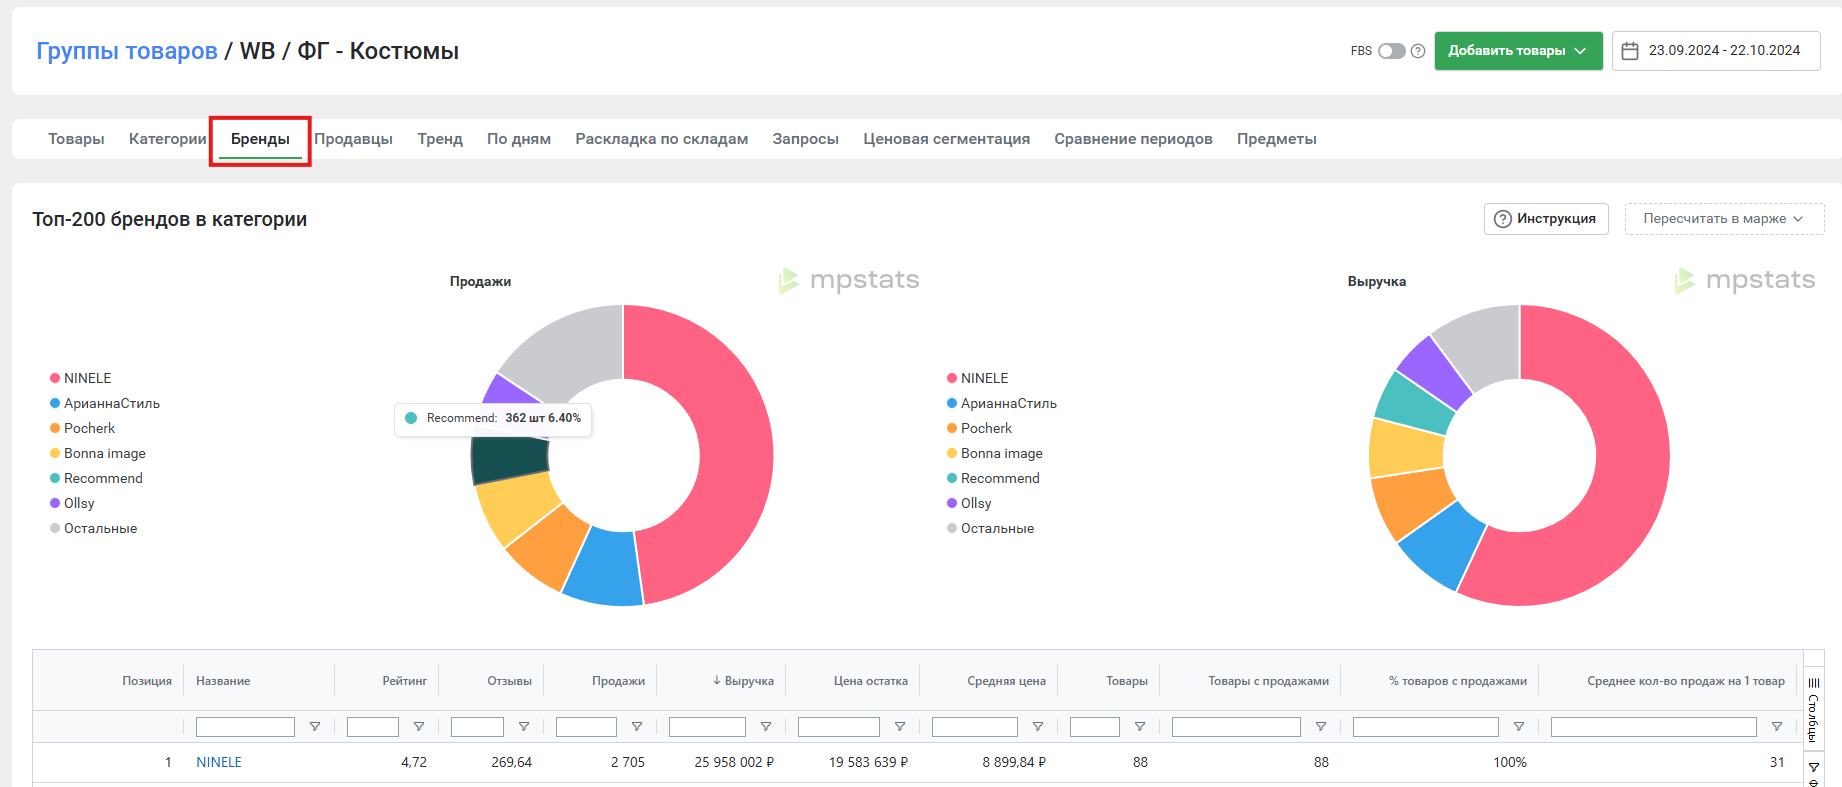Viewport: 1842px width, 787px height.
Task: Open the filters side panel funnel icon
Action: [1814, 768]
